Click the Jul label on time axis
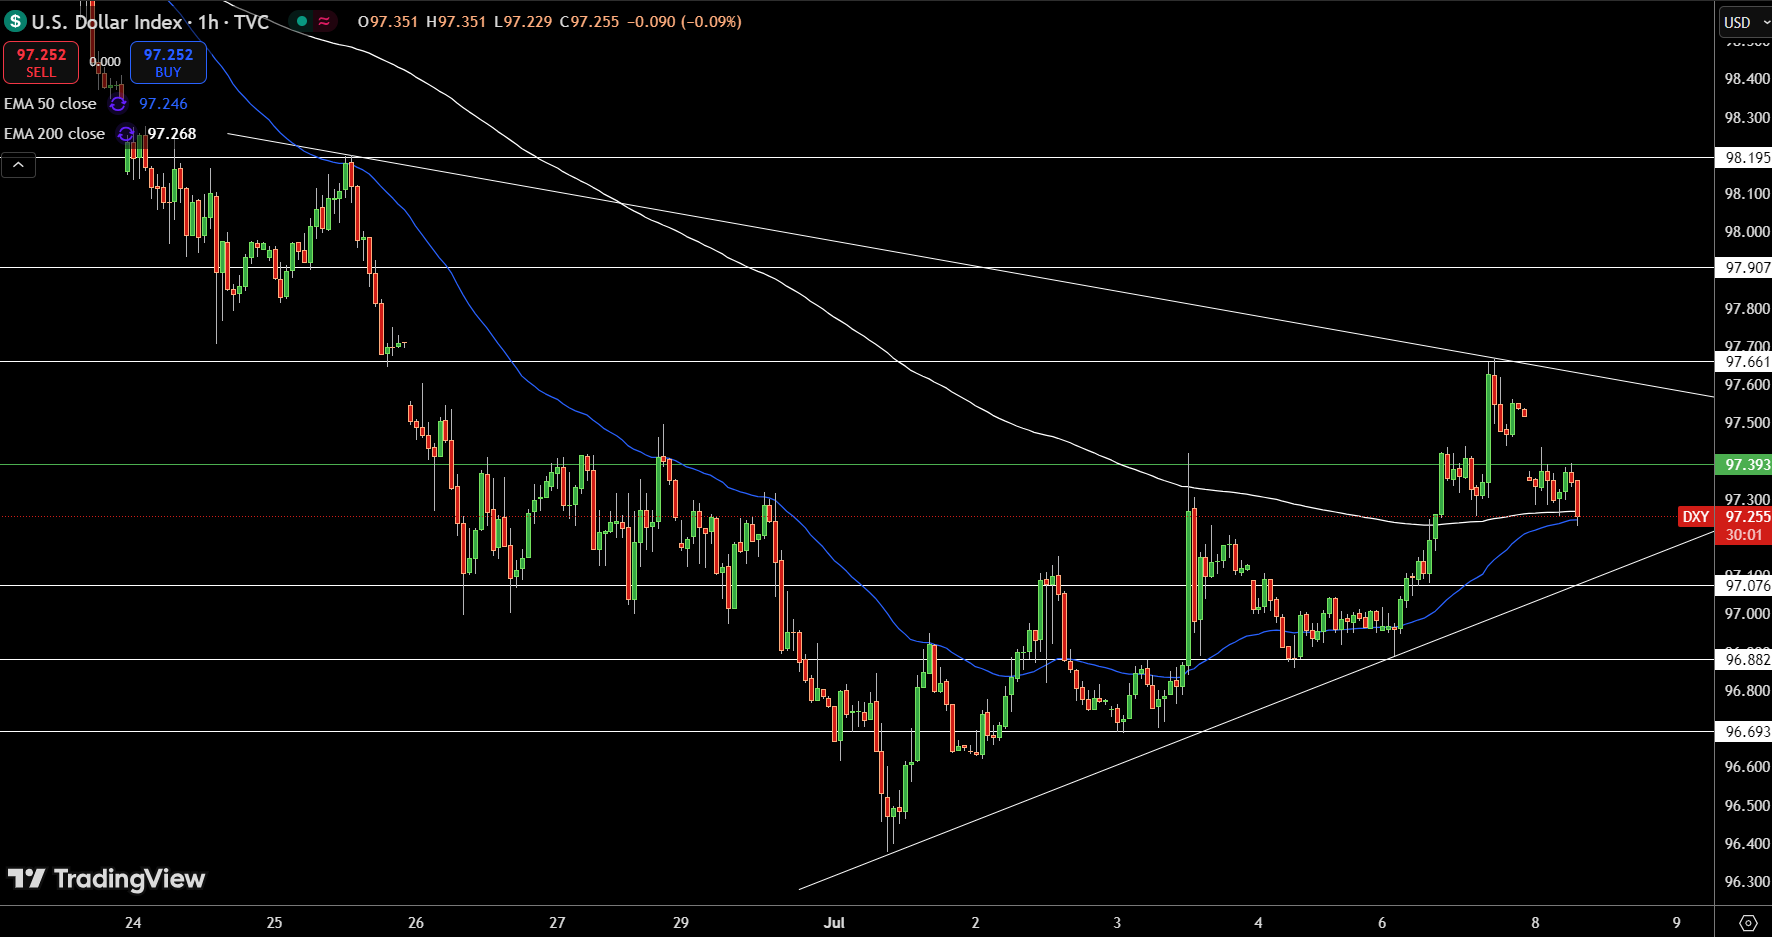This screenshot has width=1772, height=937. (834, 922)
